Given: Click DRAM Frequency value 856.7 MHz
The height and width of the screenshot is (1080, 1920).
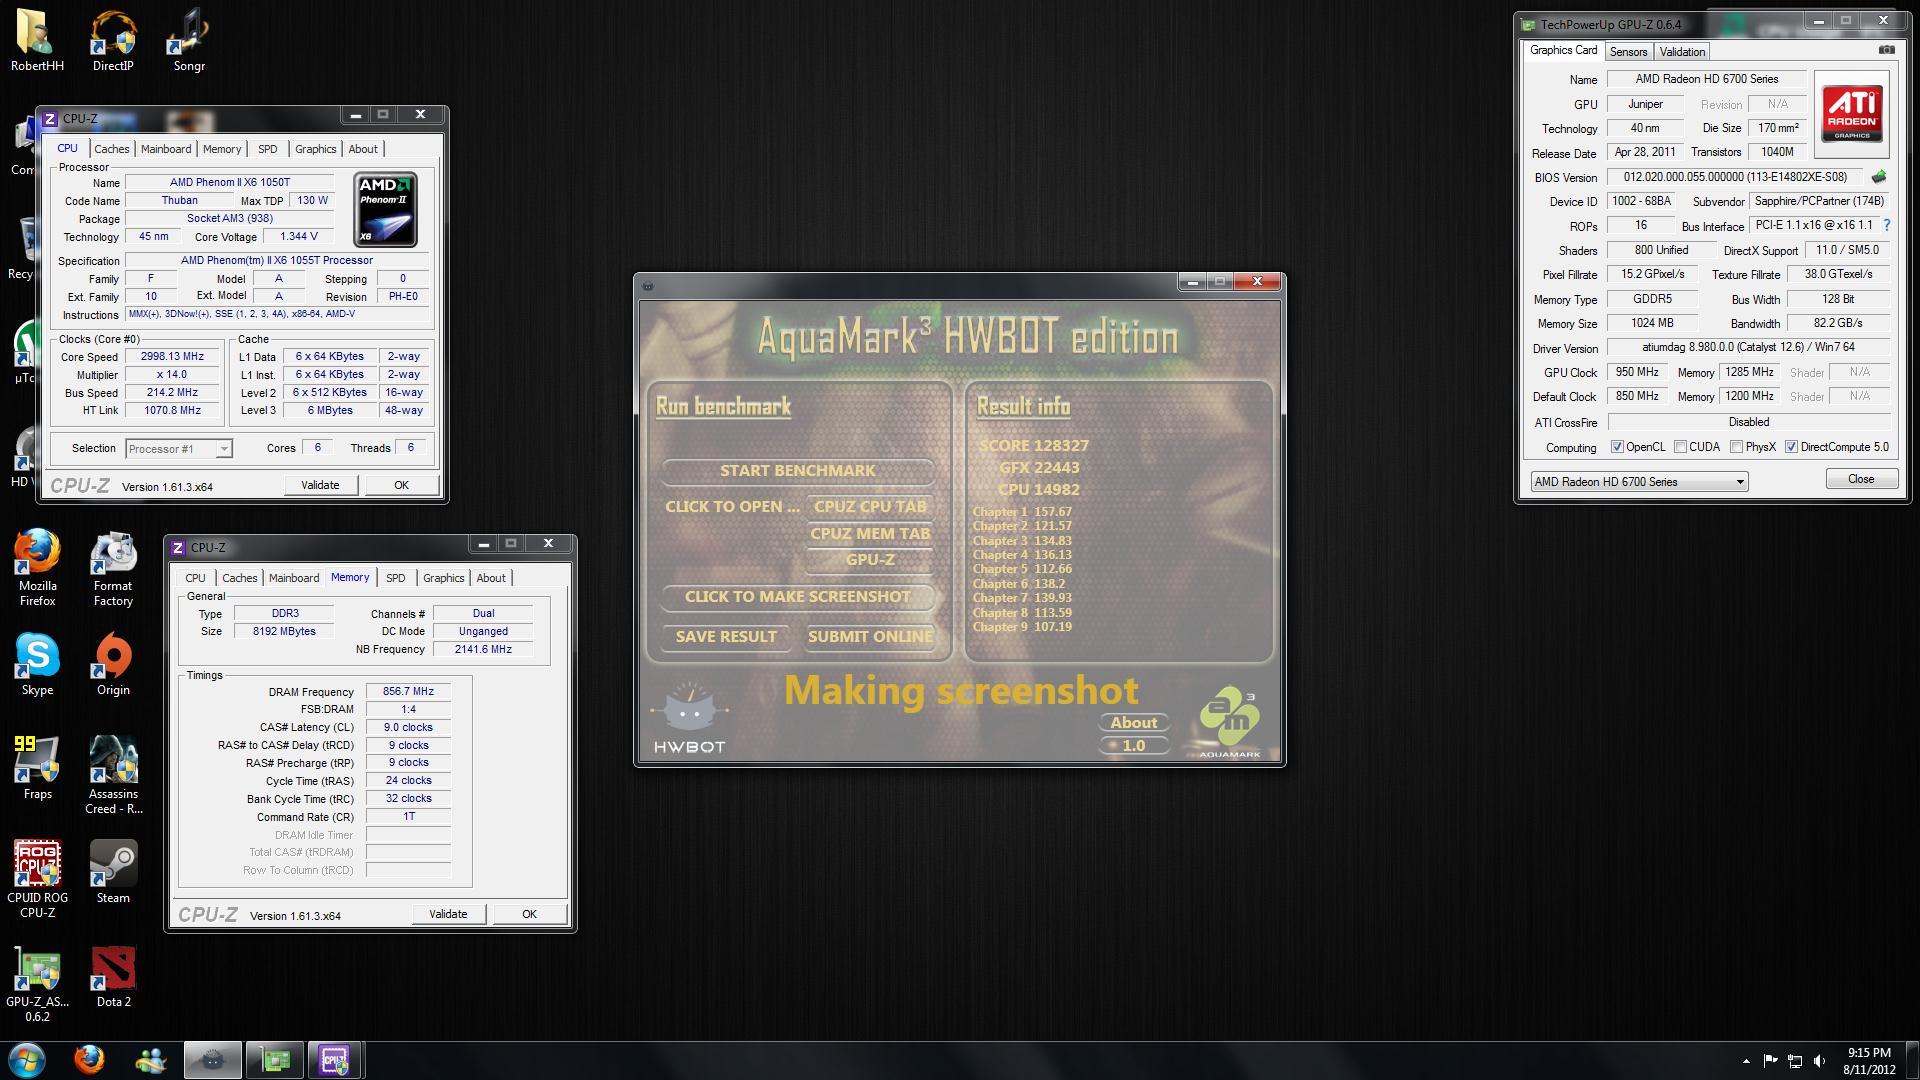Looking at the screenshot, I should click(x=408, y=692).
